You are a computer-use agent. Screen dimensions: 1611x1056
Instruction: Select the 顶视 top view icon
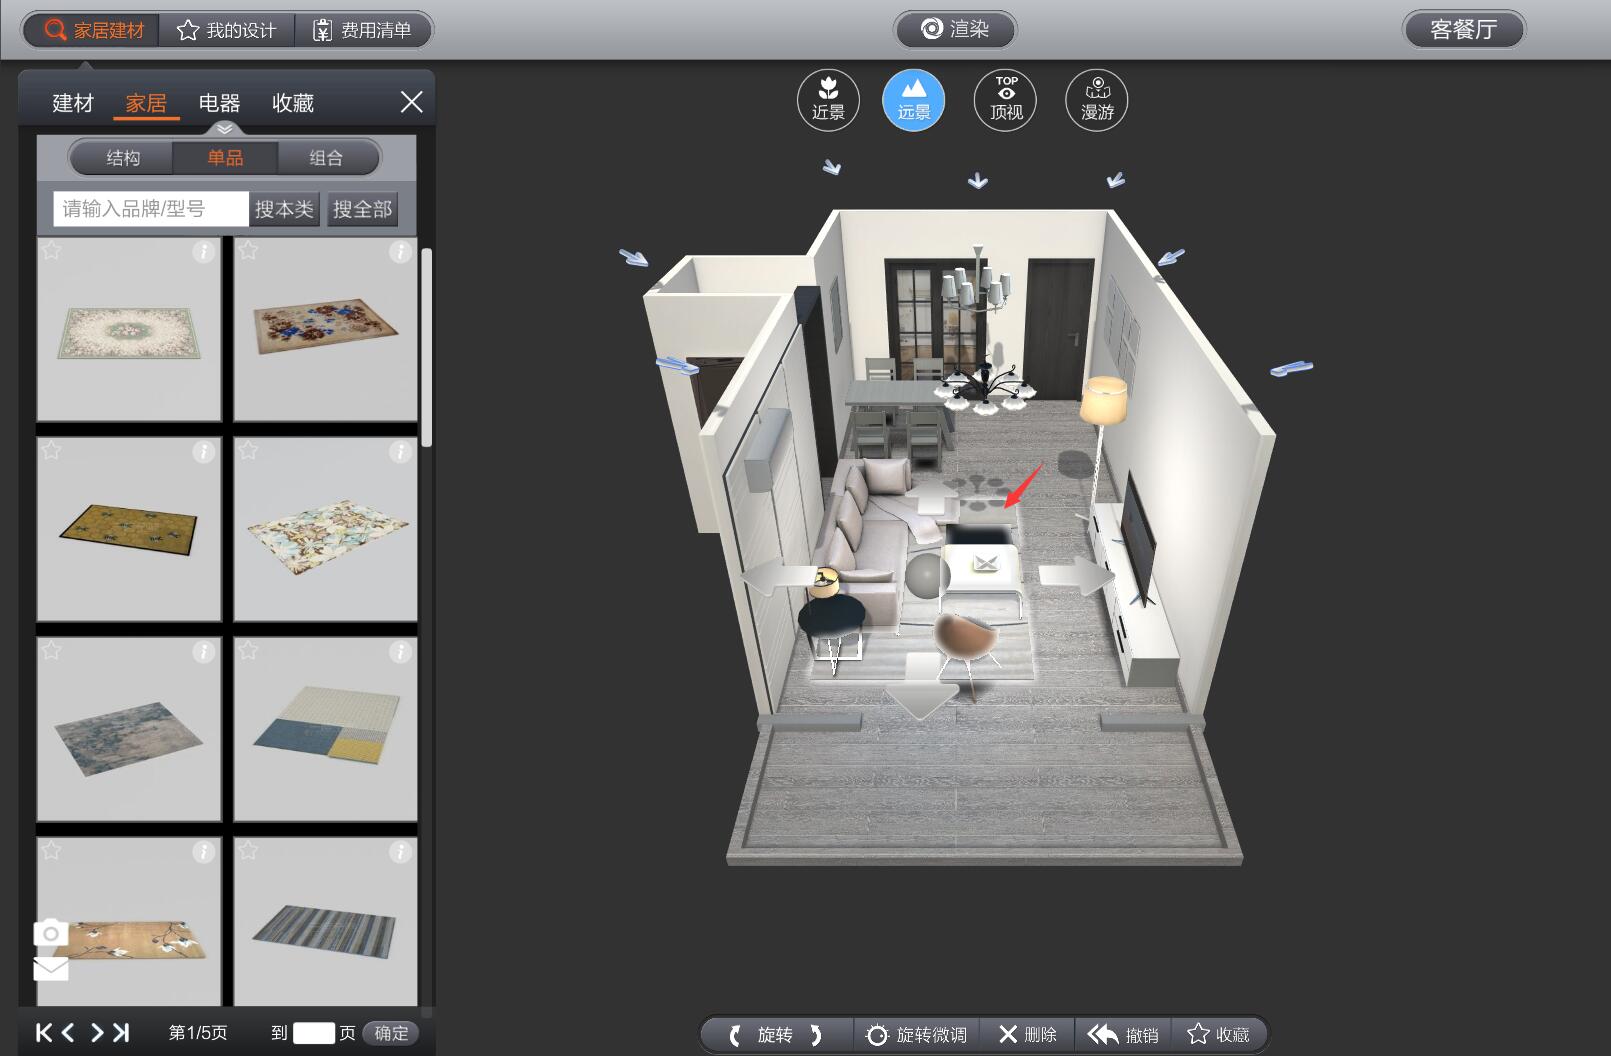1005,100
